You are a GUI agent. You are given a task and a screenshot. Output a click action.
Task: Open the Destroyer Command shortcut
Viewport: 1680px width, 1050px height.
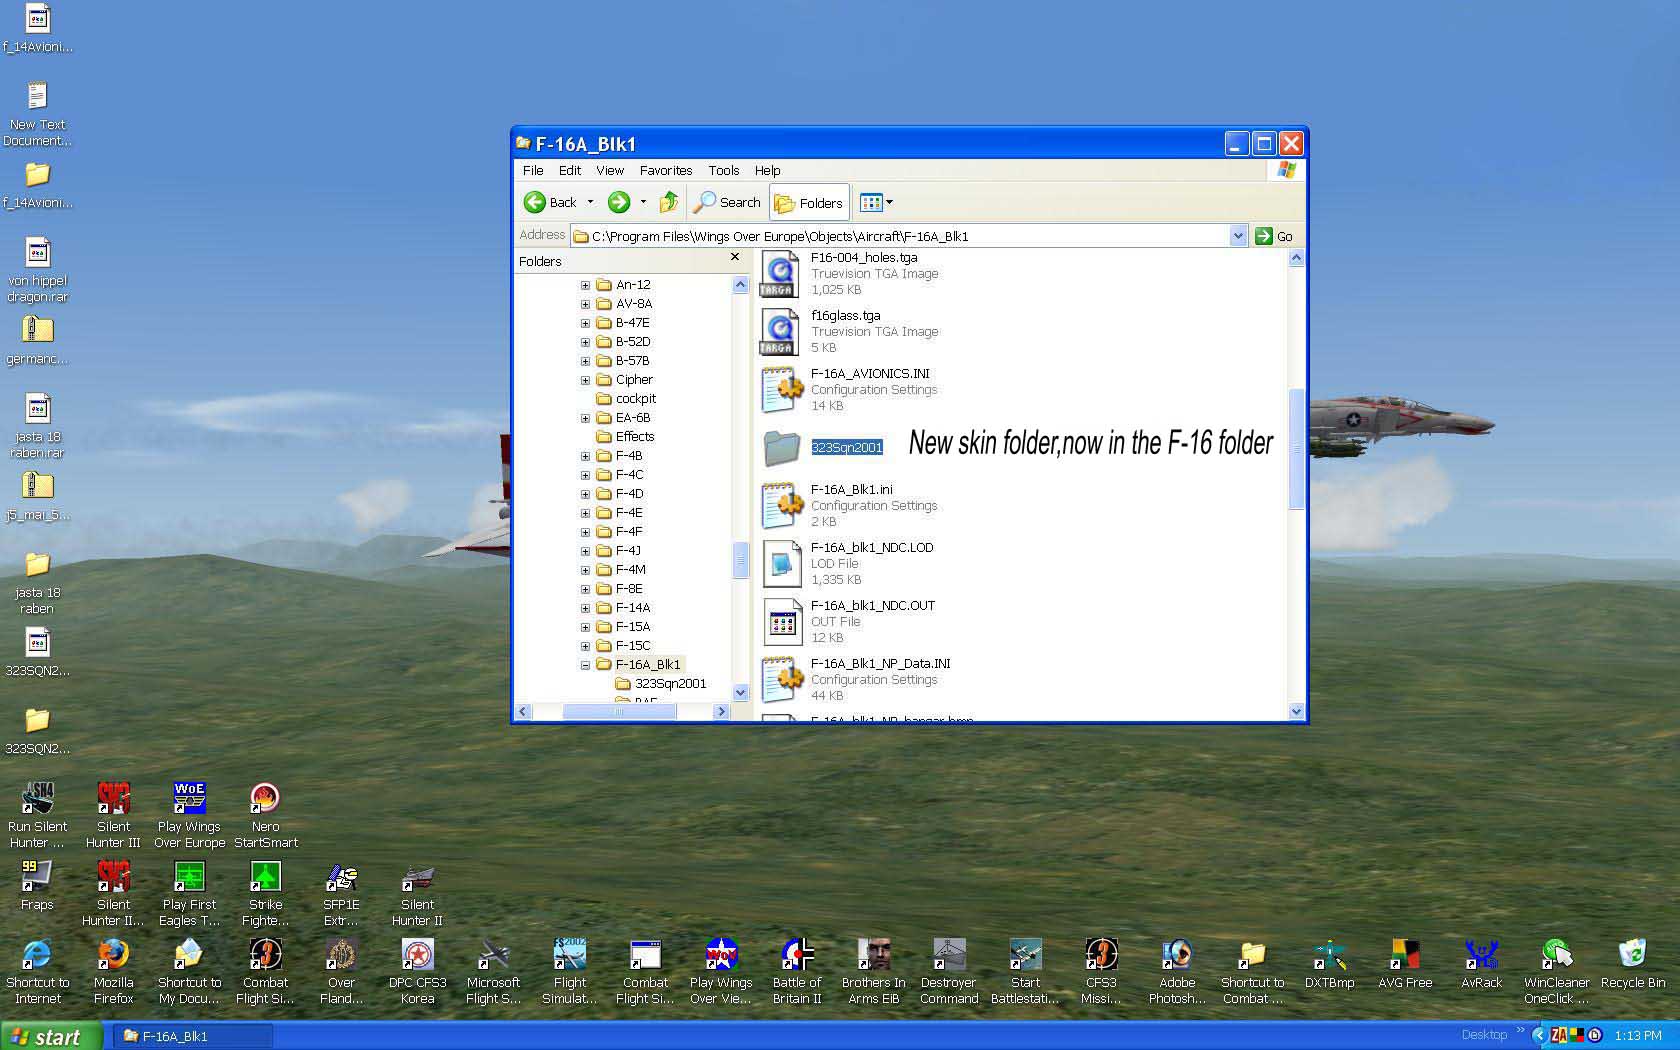(x=949, y=971)
